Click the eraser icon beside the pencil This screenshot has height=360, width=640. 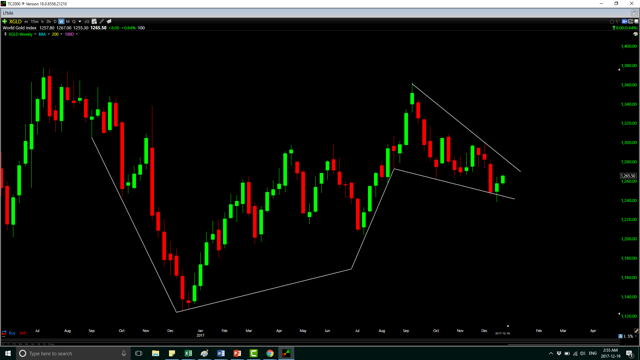point(109,21)
